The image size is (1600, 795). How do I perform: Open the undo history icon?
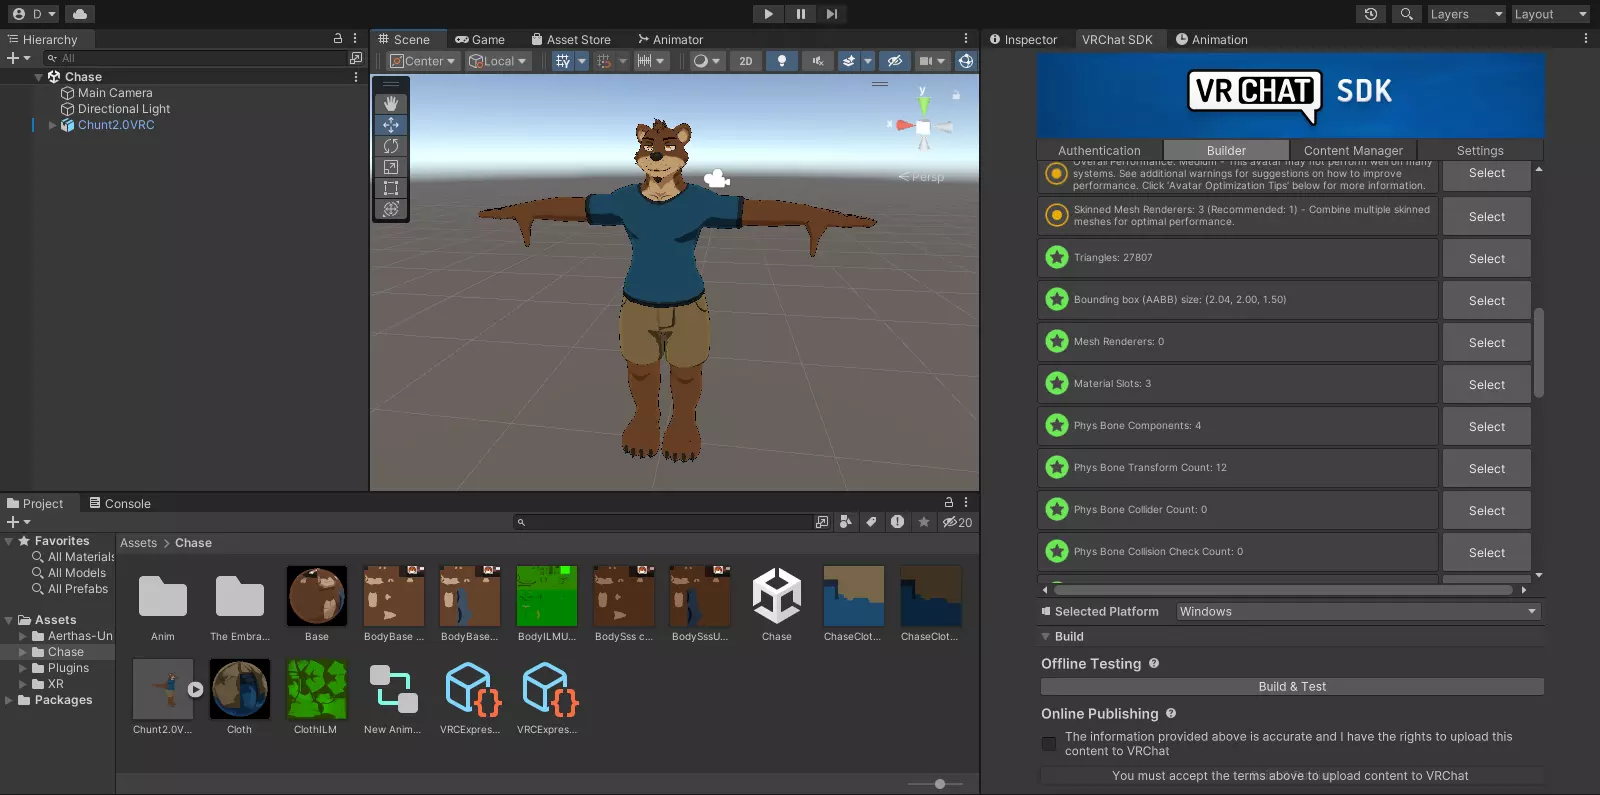point(1371,14)
